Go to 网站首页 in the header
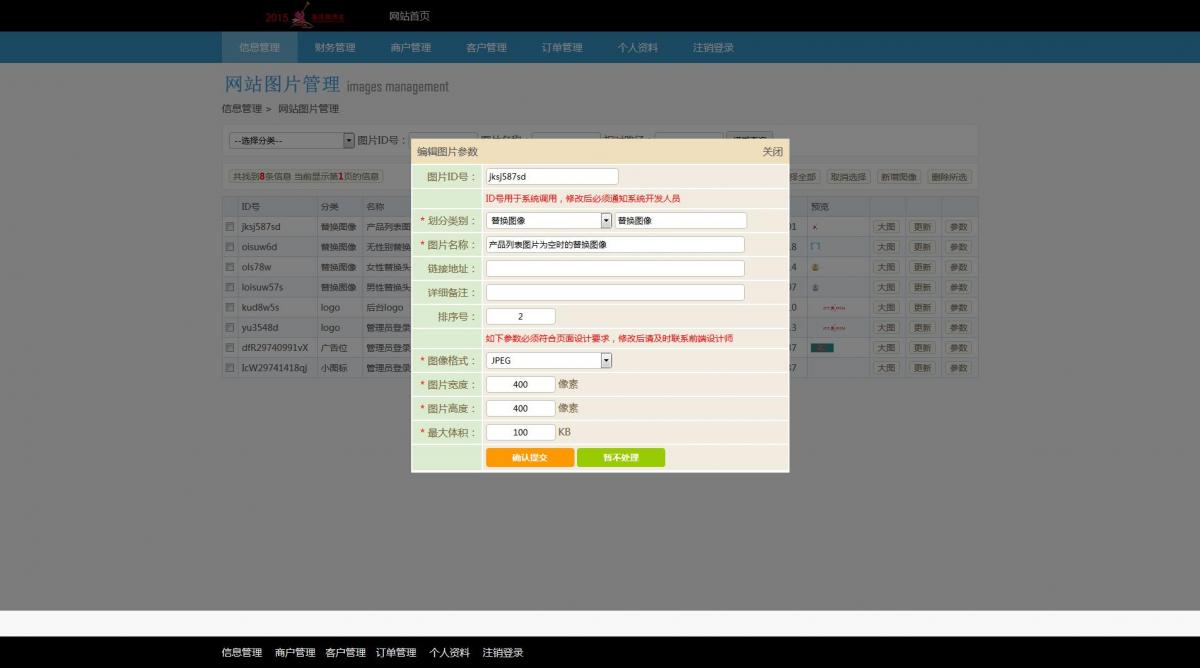This screenshot has height=668, width=1200. [410, 16]
